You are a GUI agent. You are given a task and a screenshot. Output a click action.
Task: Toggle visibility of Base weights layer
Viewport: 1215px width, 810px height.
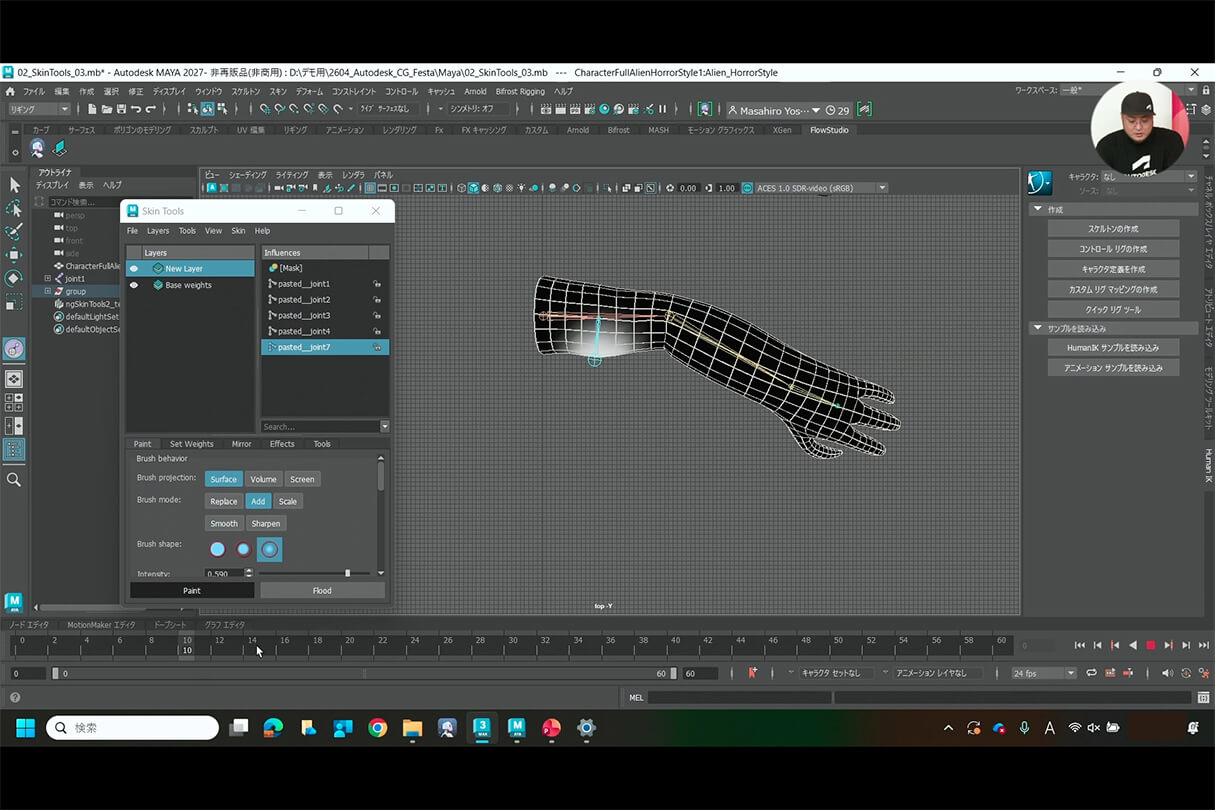(x=134, y=285)
